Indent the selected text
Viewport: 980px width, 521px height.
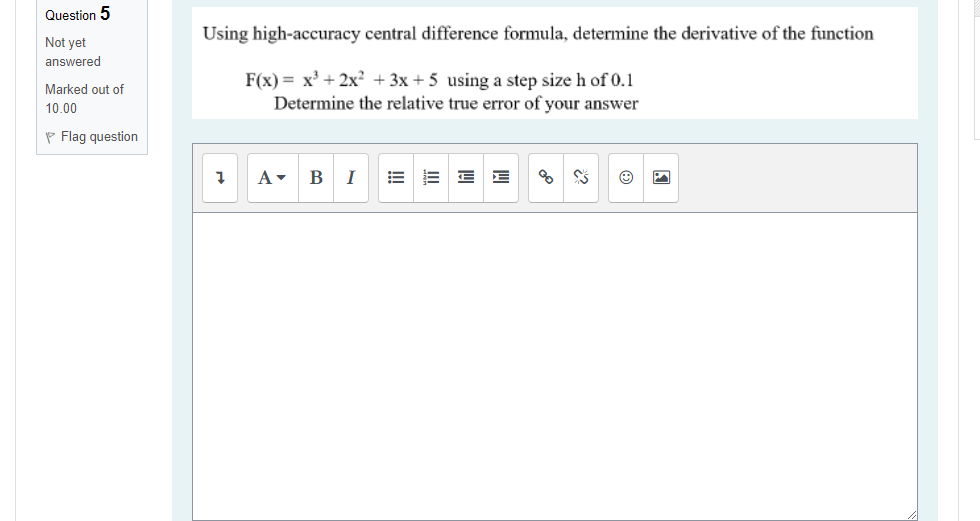(x=501, y=178)
